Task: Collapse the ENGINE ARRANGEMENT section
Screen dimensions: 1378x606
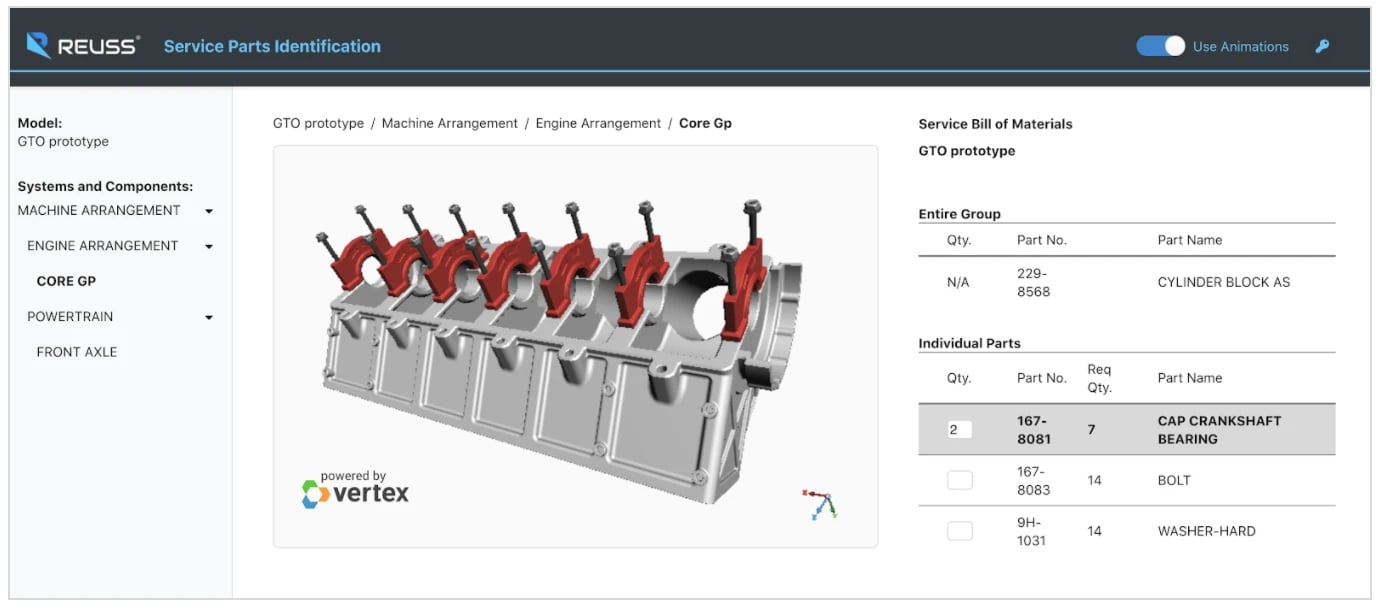Action: [208, 246]
